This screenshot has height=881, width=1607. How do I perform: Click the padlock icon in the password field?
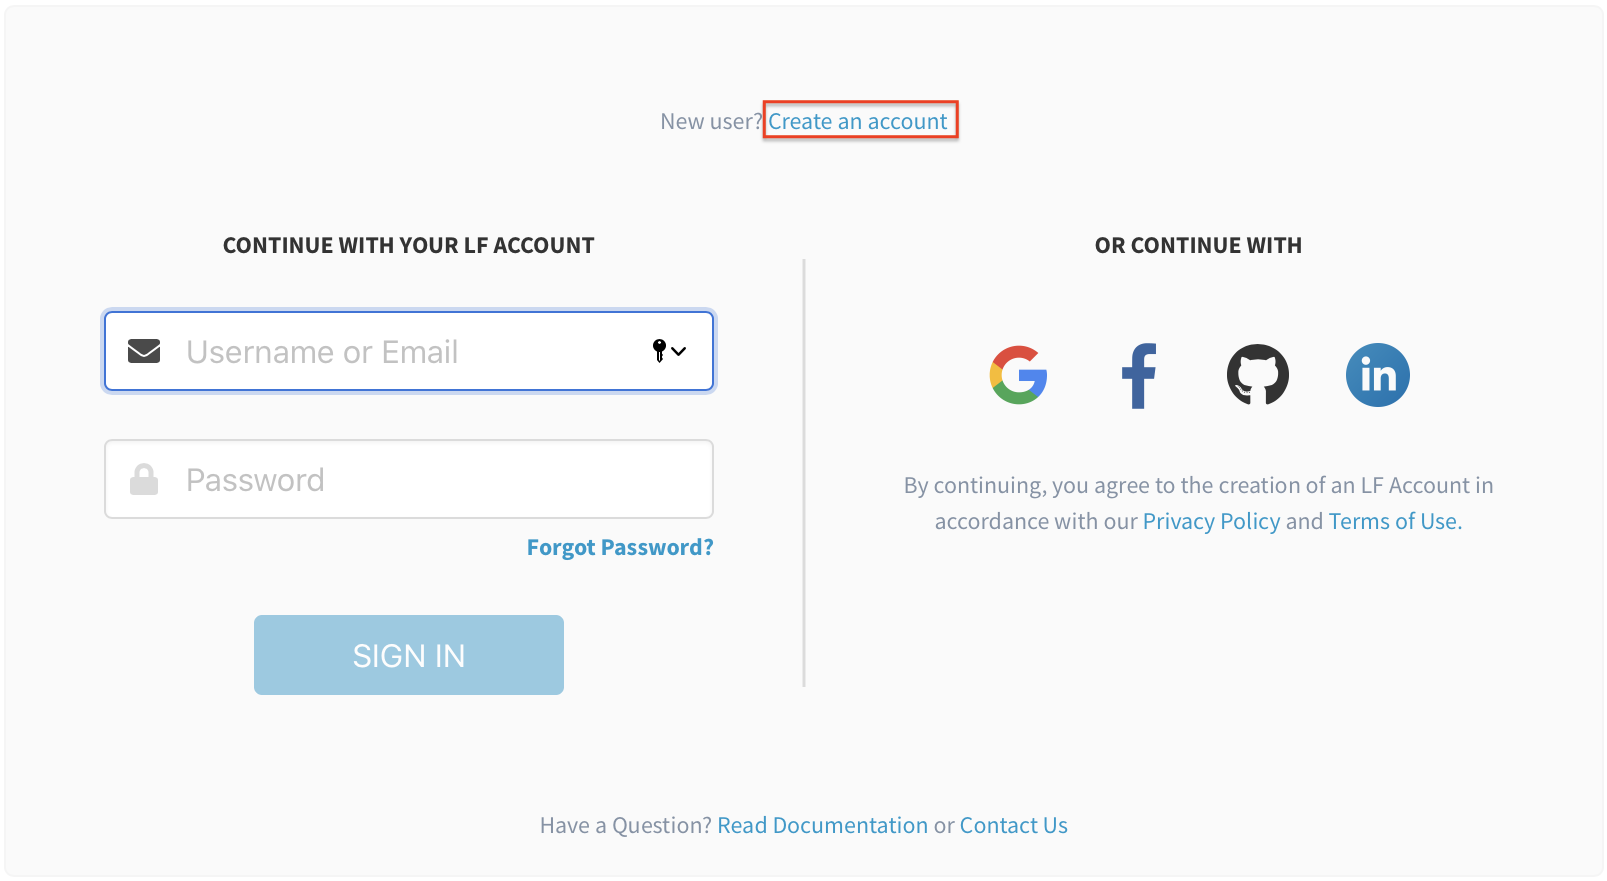pyautogui.click(x=143, y=478)
